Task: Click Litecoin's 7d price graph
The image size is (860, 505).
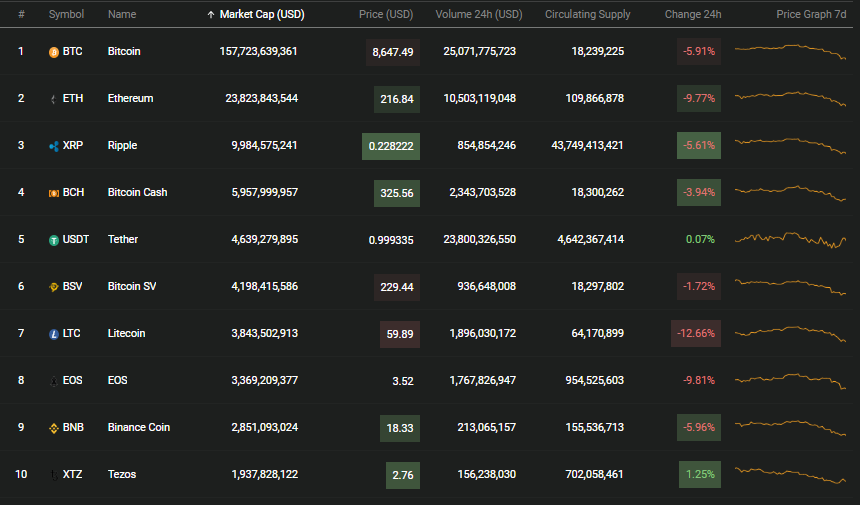Action: point(790,334)
